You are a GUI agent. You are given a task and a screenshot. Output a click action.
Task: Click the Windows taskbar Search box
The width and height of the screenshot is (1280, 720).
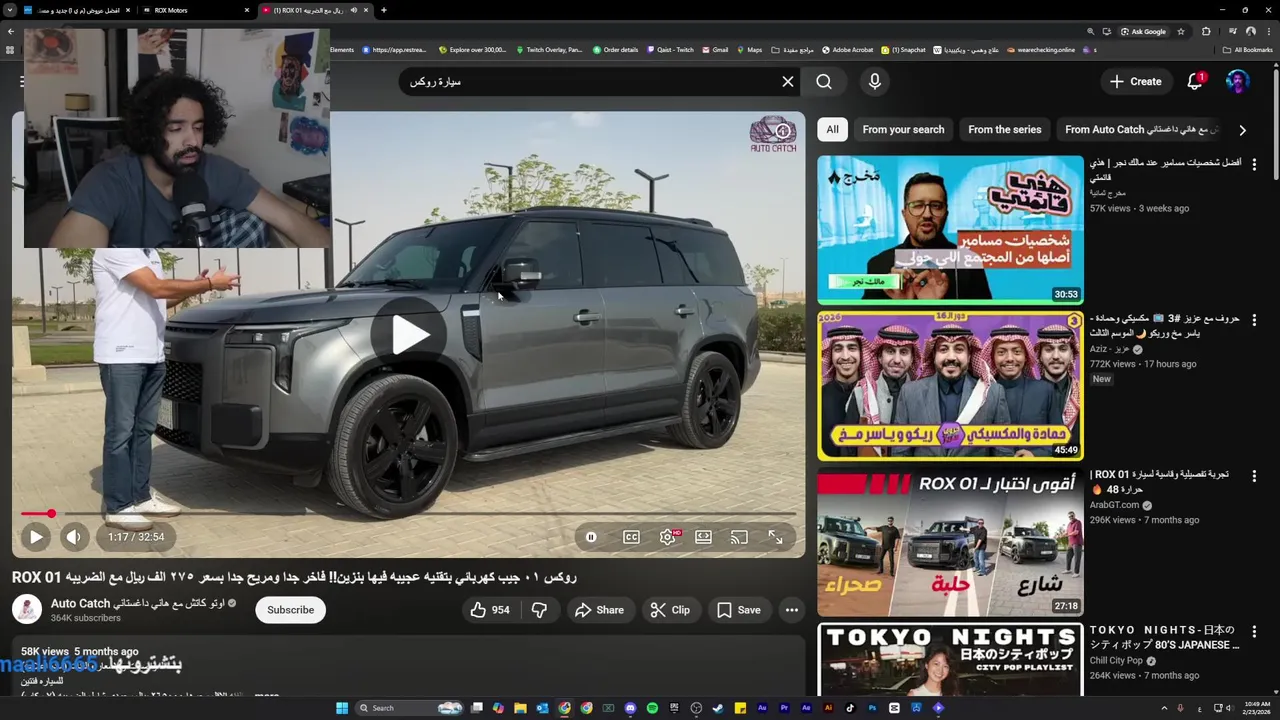pos(410,708)
